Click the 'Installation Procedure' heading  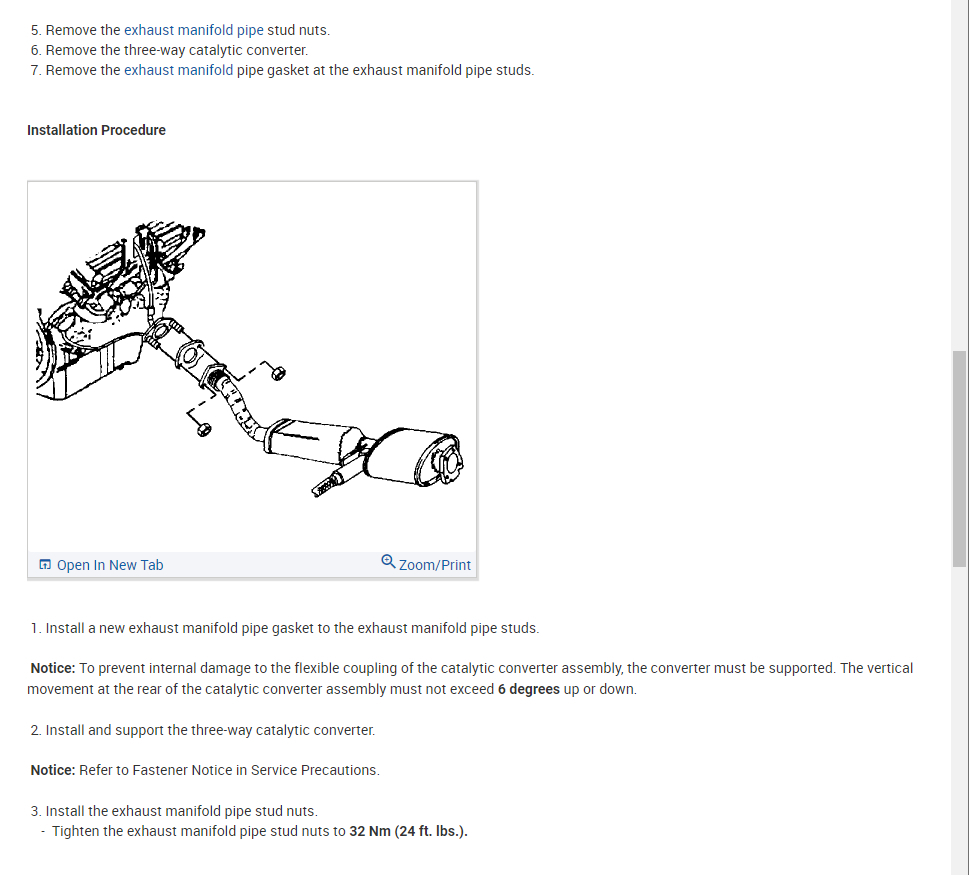coord(96,130)
